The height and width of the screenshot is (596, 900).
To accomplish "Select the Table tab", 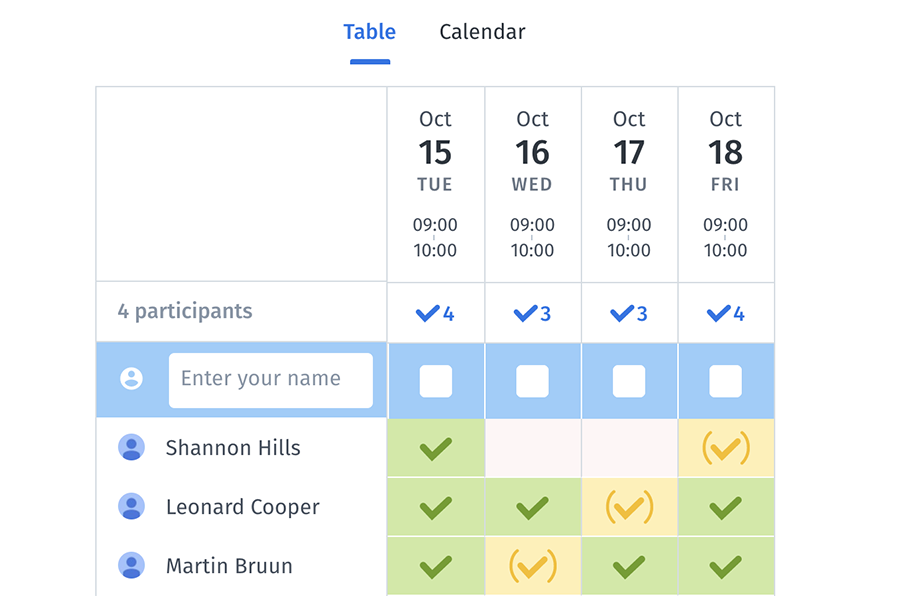I will point(369,31).
